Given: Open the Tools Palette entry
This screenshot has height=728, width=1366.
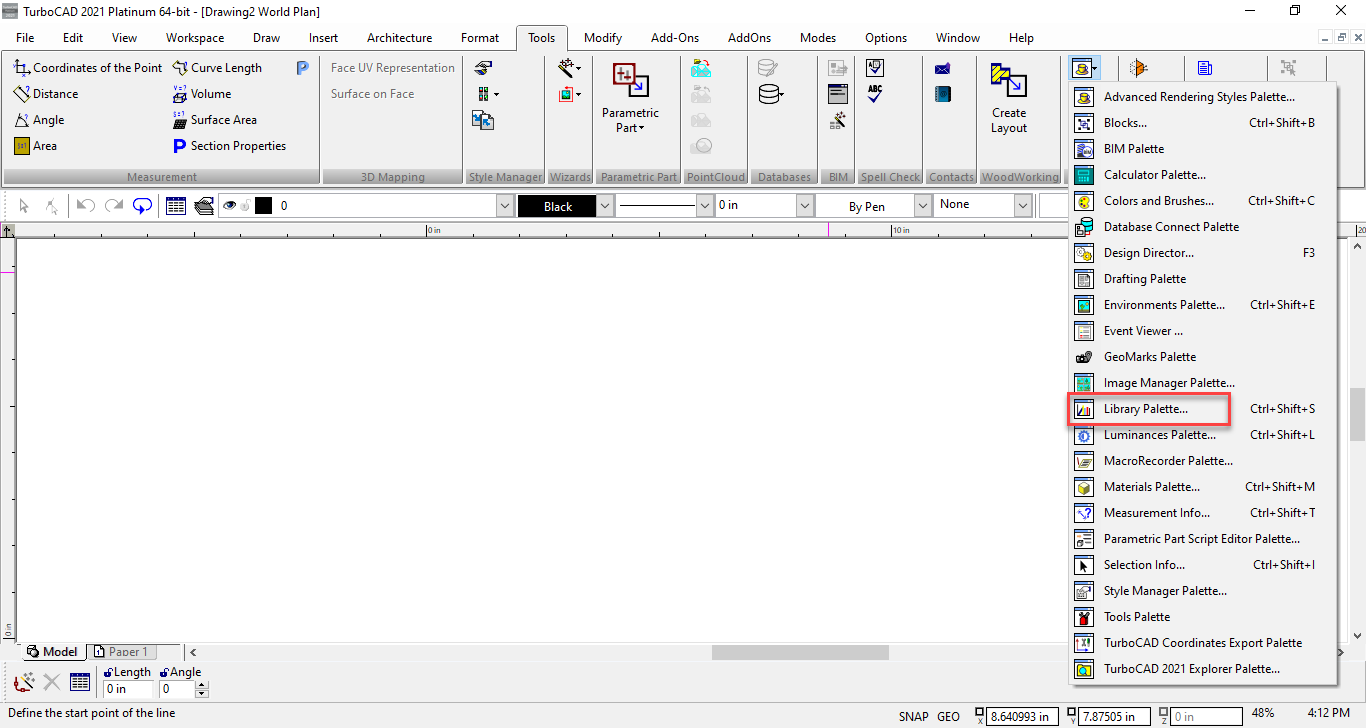Looking at the screenshot, I should click(1201, 617).
